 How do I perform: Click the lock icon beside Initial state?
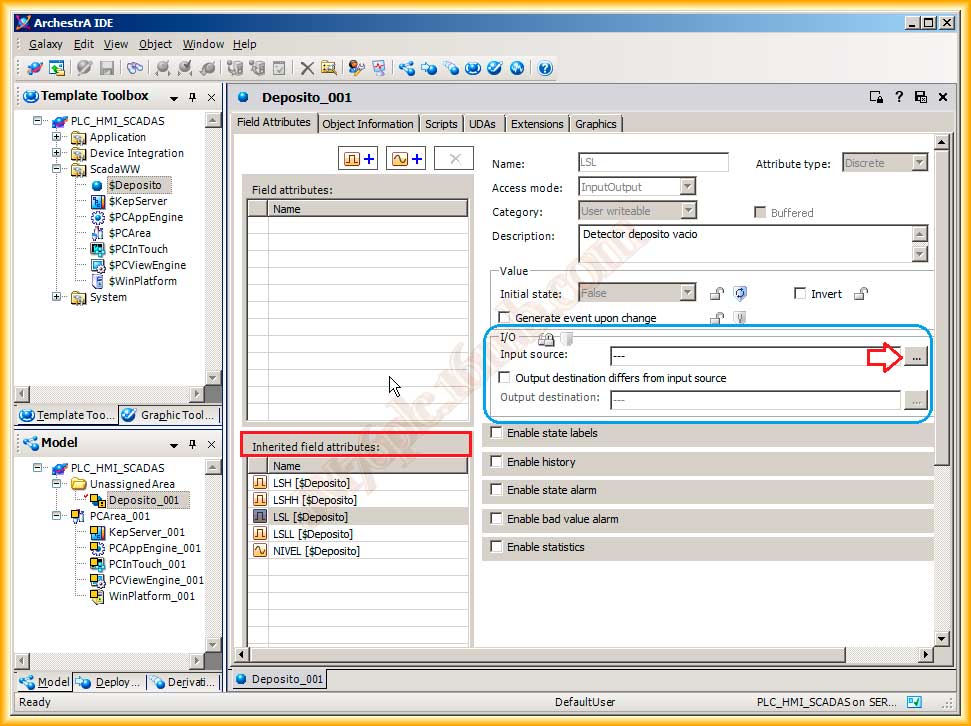tap(716, 294)
